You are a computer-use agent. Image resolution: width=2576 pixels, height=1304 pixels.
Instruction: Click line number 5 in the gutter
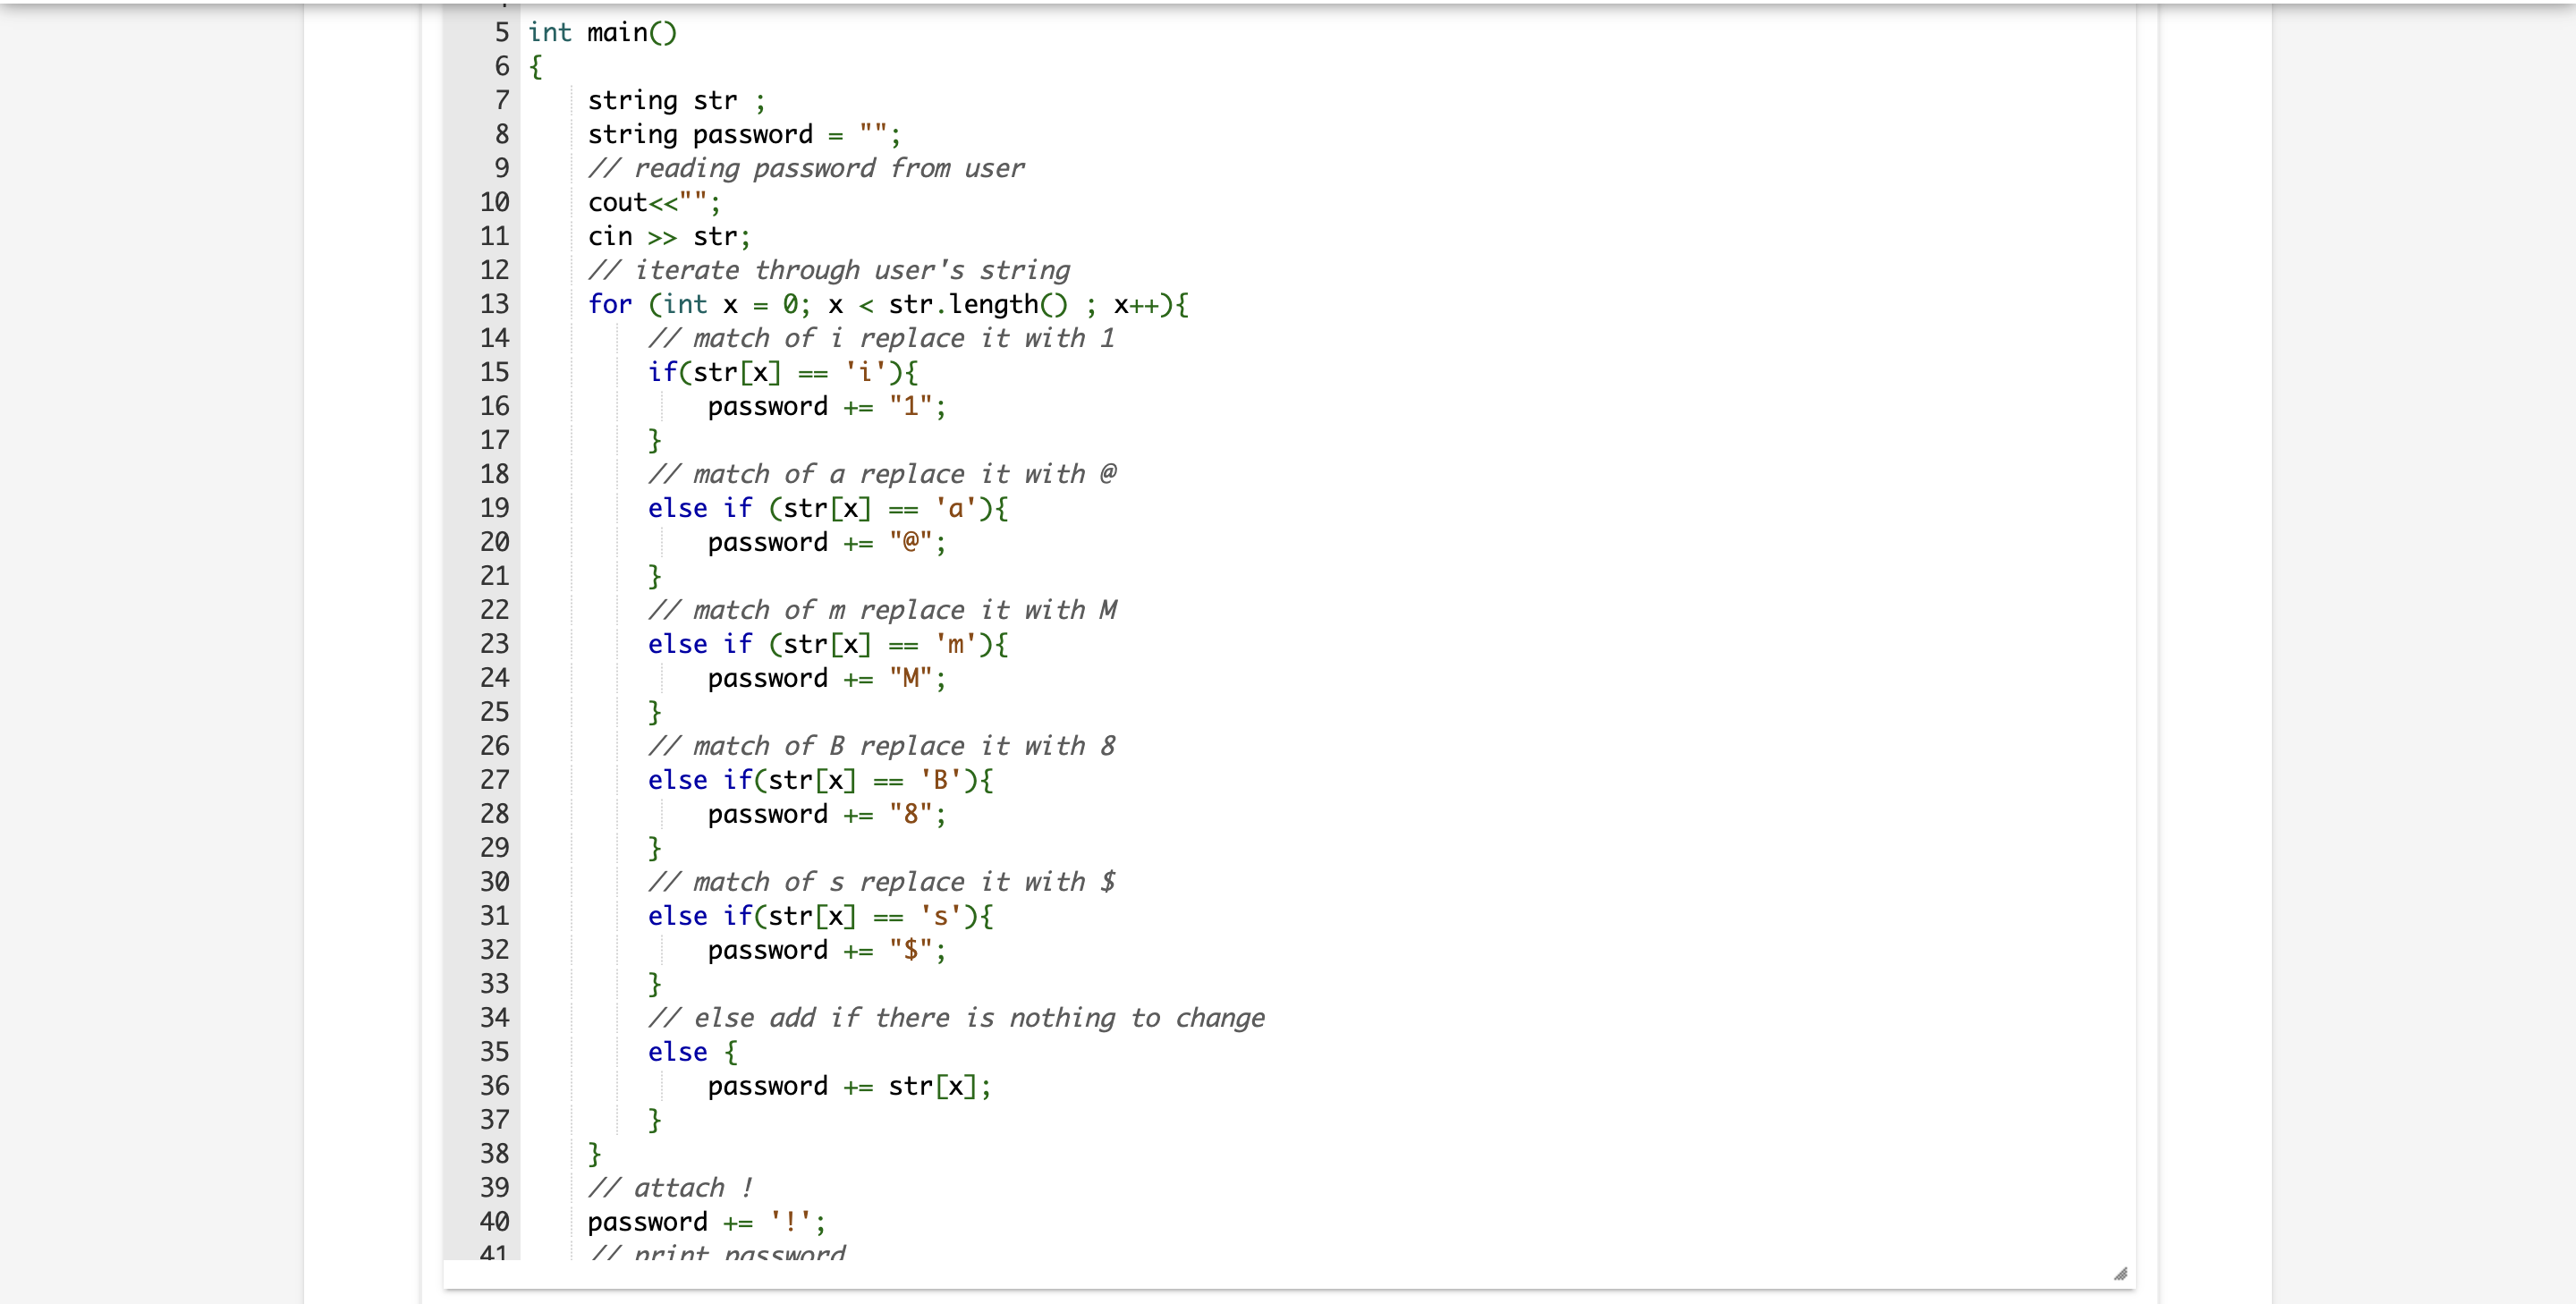point(500,32)
